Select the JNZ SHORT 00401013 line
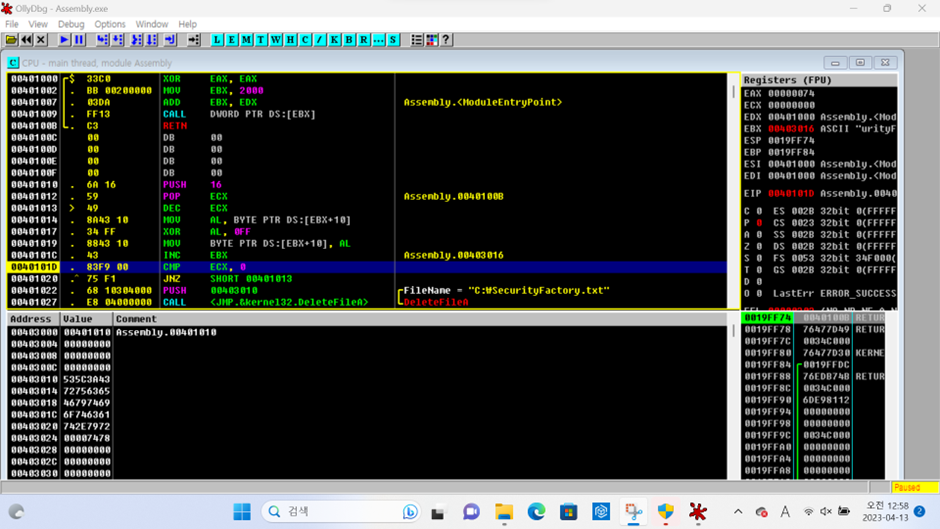Viewport: 940px width, 529px height. [x=367, y=279]
